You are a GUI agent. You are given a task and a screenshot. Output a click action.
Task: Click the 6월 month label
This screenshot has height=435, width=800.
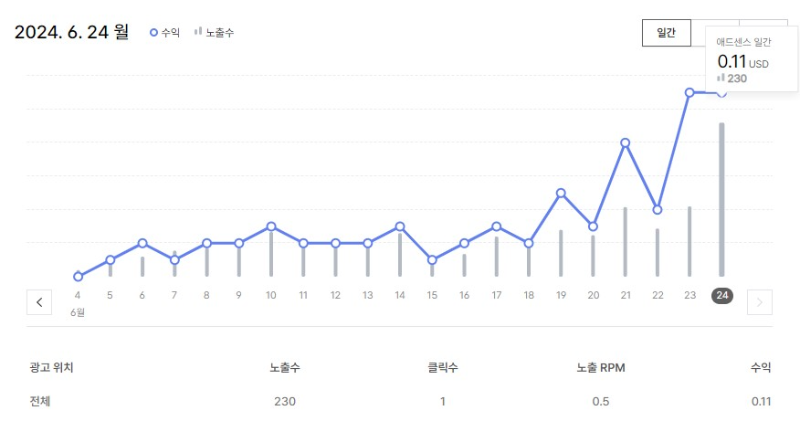(x=78, y=312)
